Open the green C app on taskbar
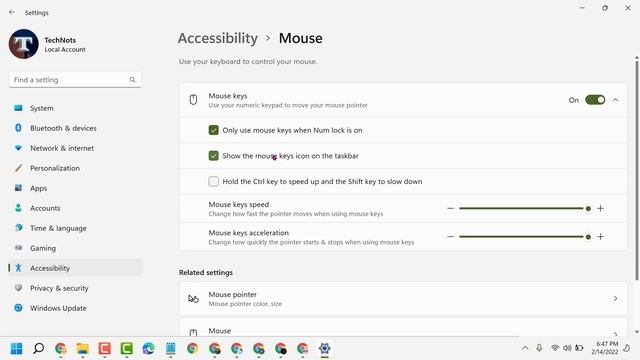The image size is (640, 360). click(127, 349)
